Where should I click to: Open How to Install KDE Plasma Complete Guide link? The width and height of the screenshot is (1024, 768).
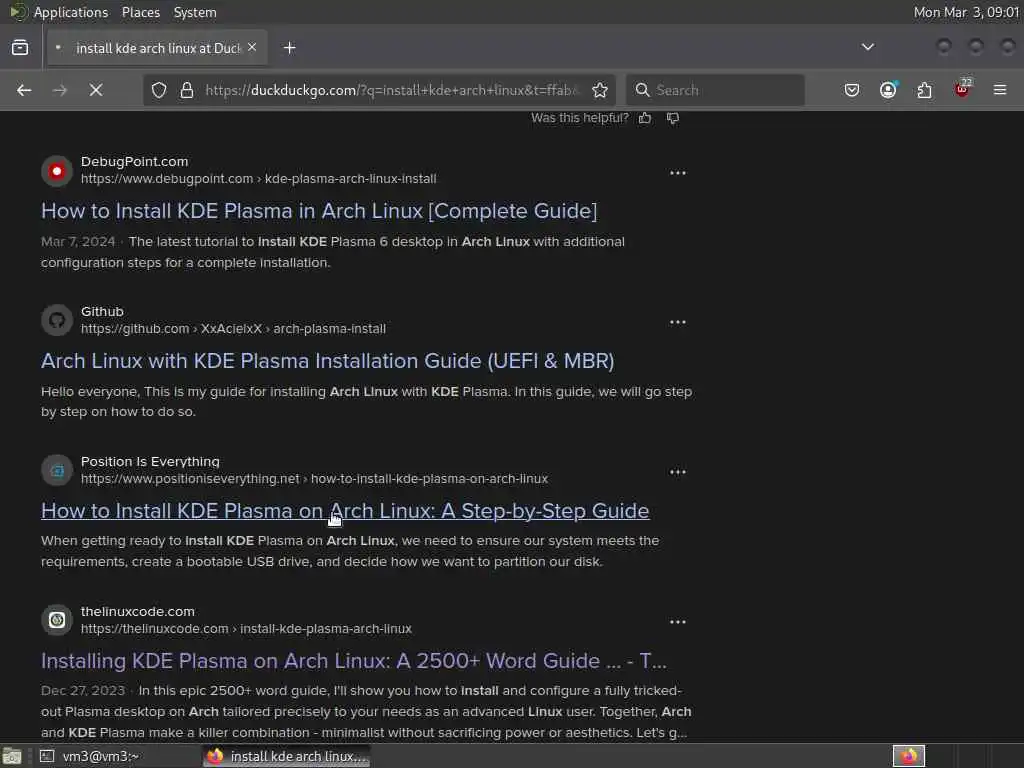[319, 211]
